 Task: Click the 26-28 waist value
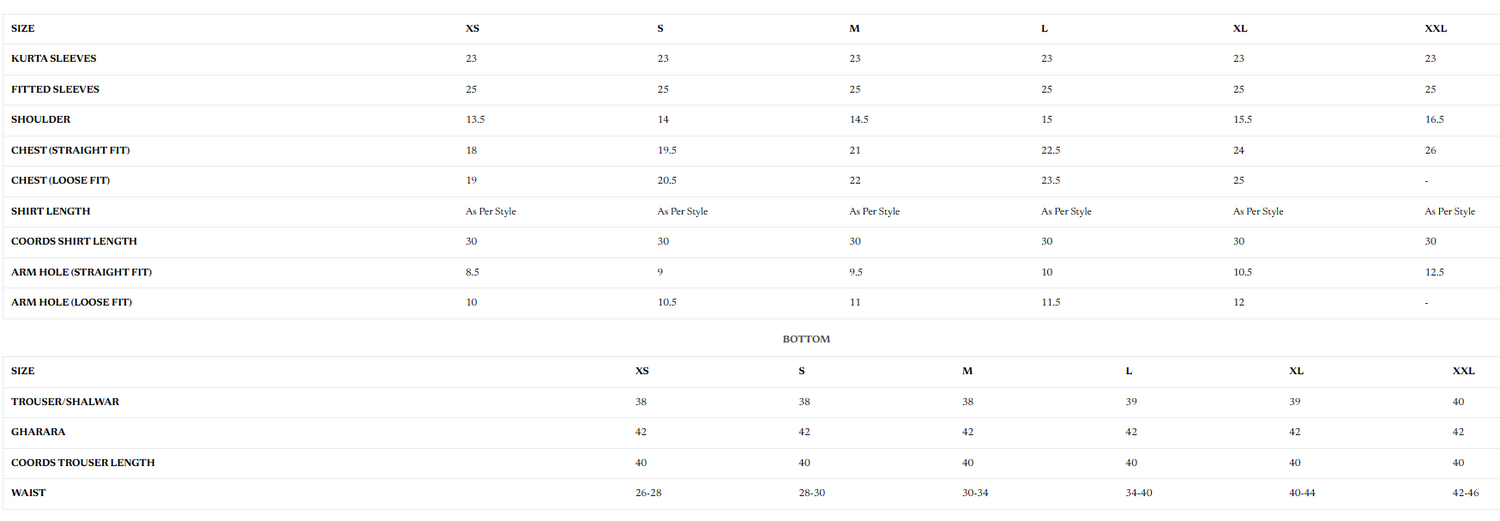648,493
